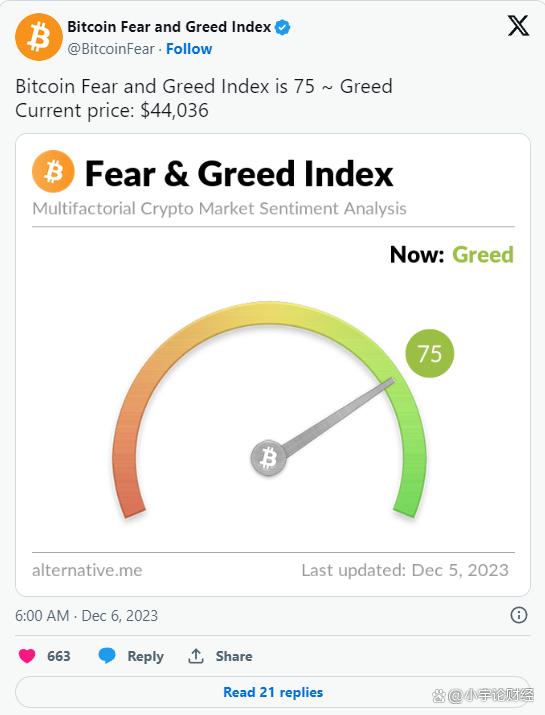Click the green 75 value badge

click(430, 353)
